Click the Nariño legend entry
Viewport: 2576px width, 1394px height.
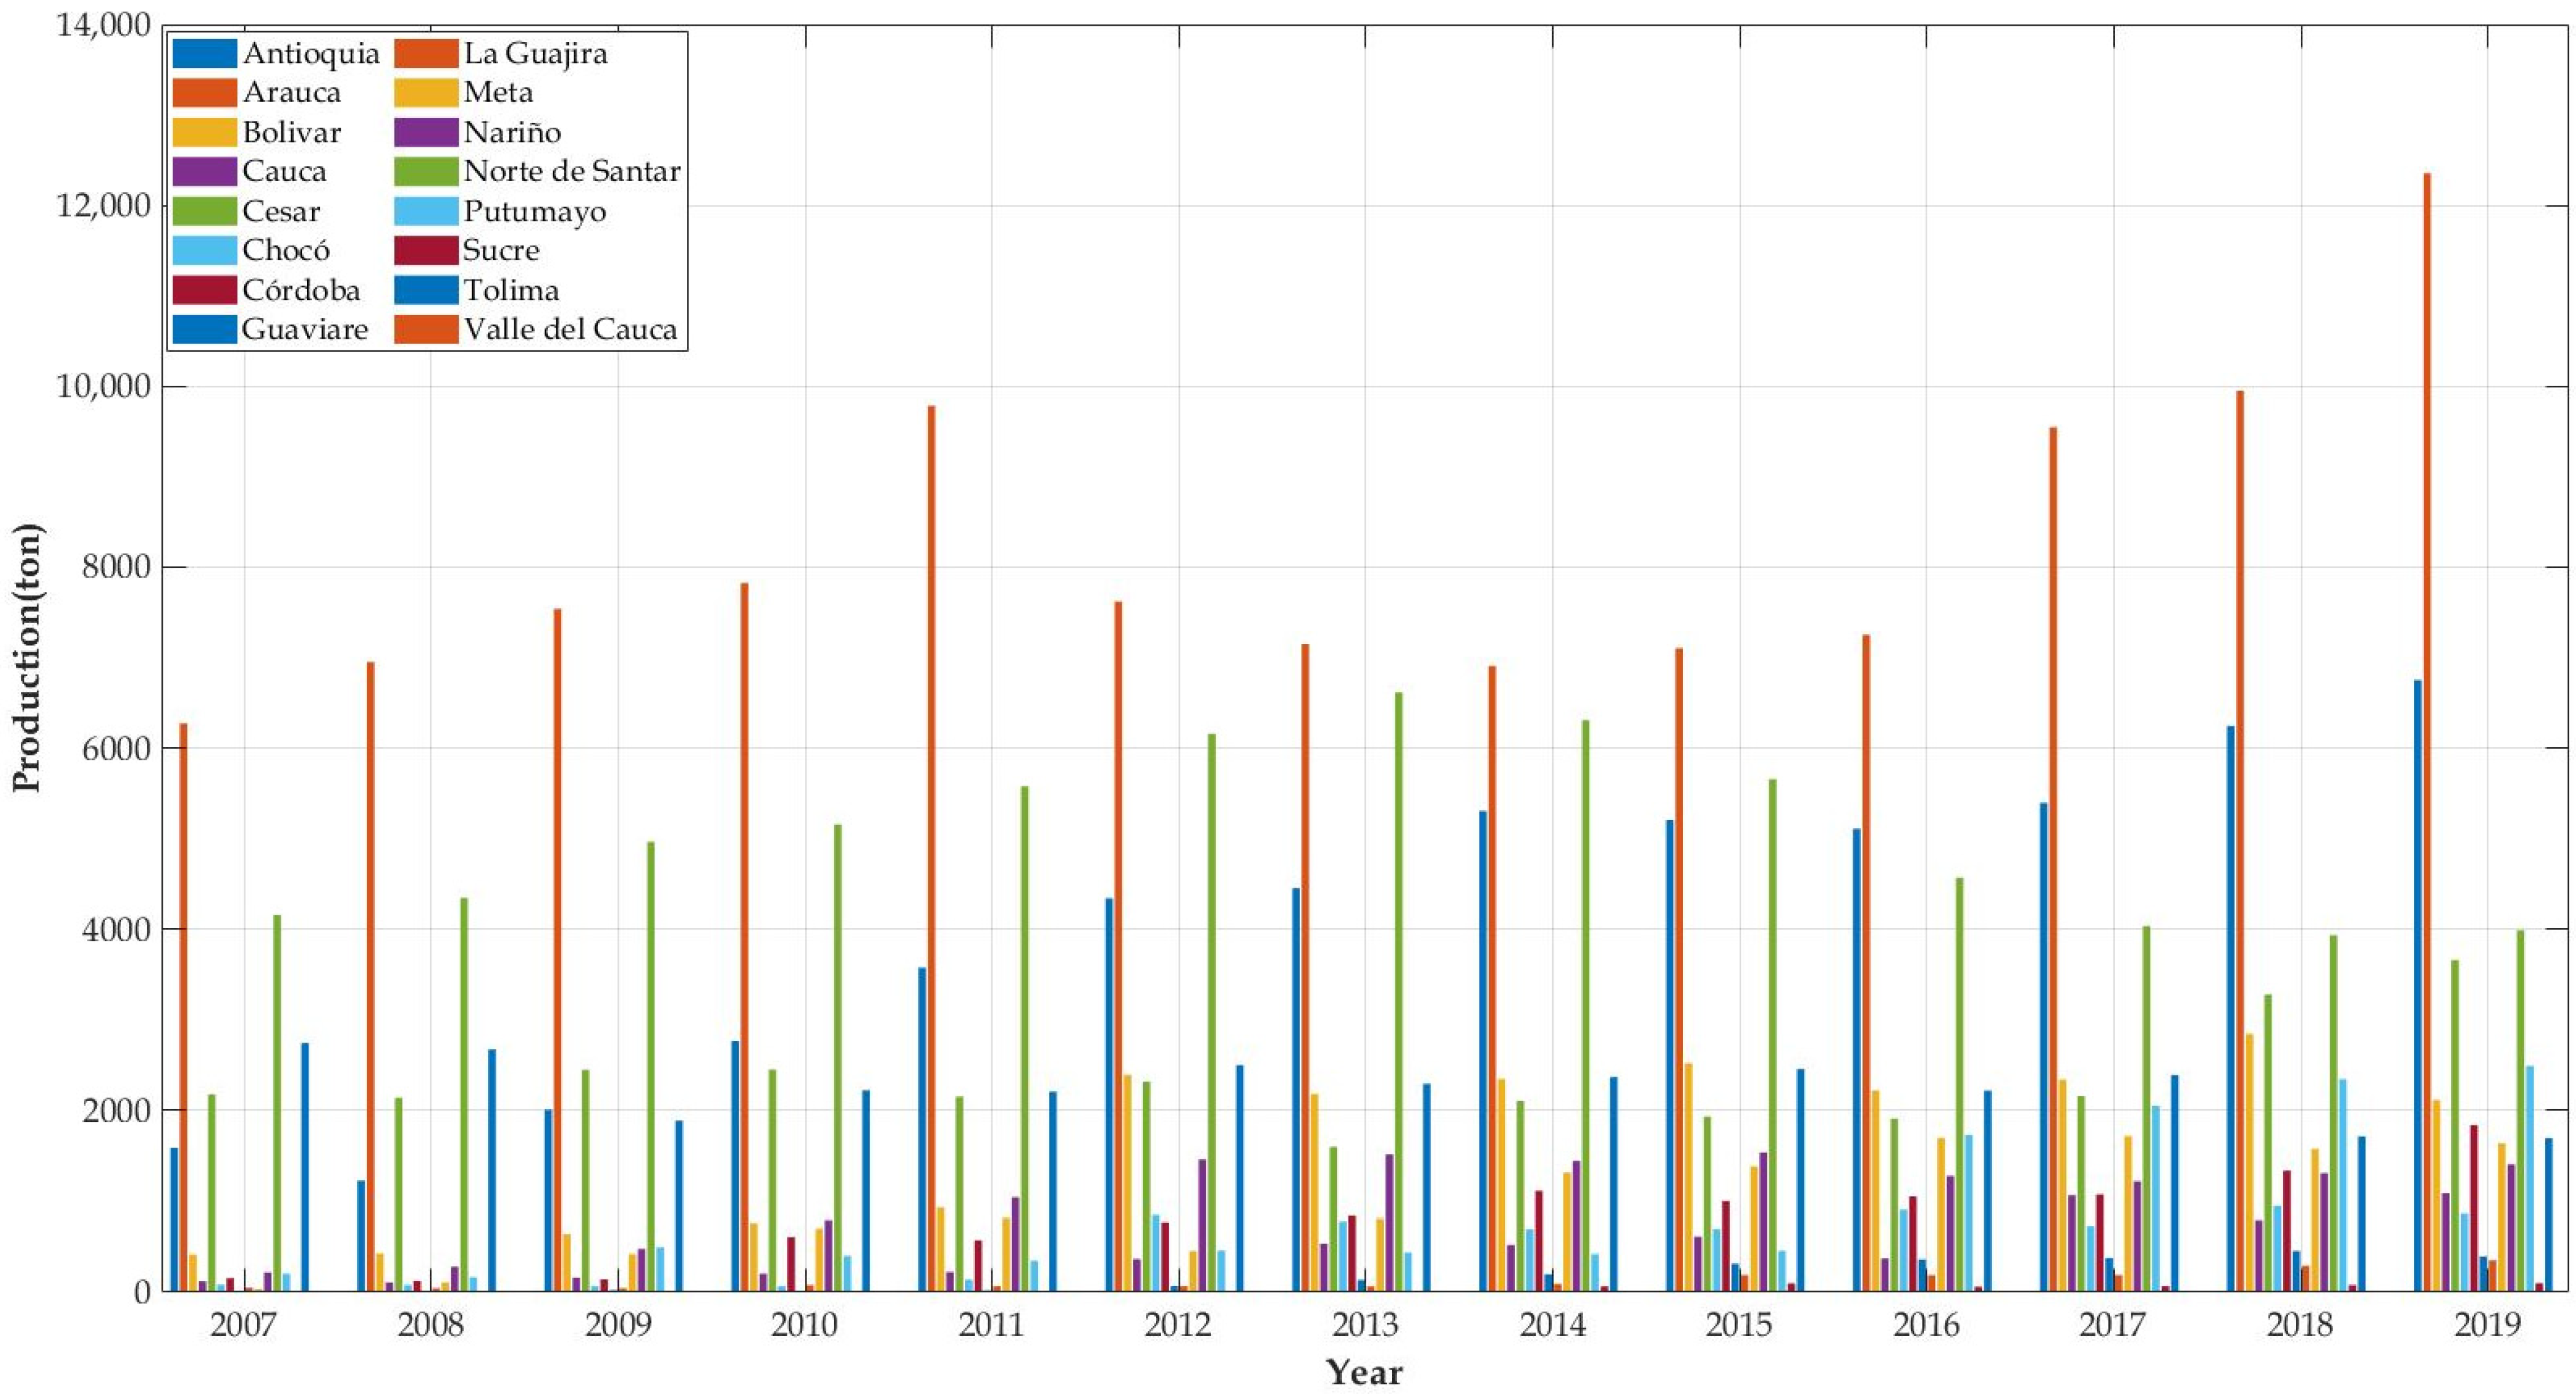pyautogui.click(x=512, y=132)
